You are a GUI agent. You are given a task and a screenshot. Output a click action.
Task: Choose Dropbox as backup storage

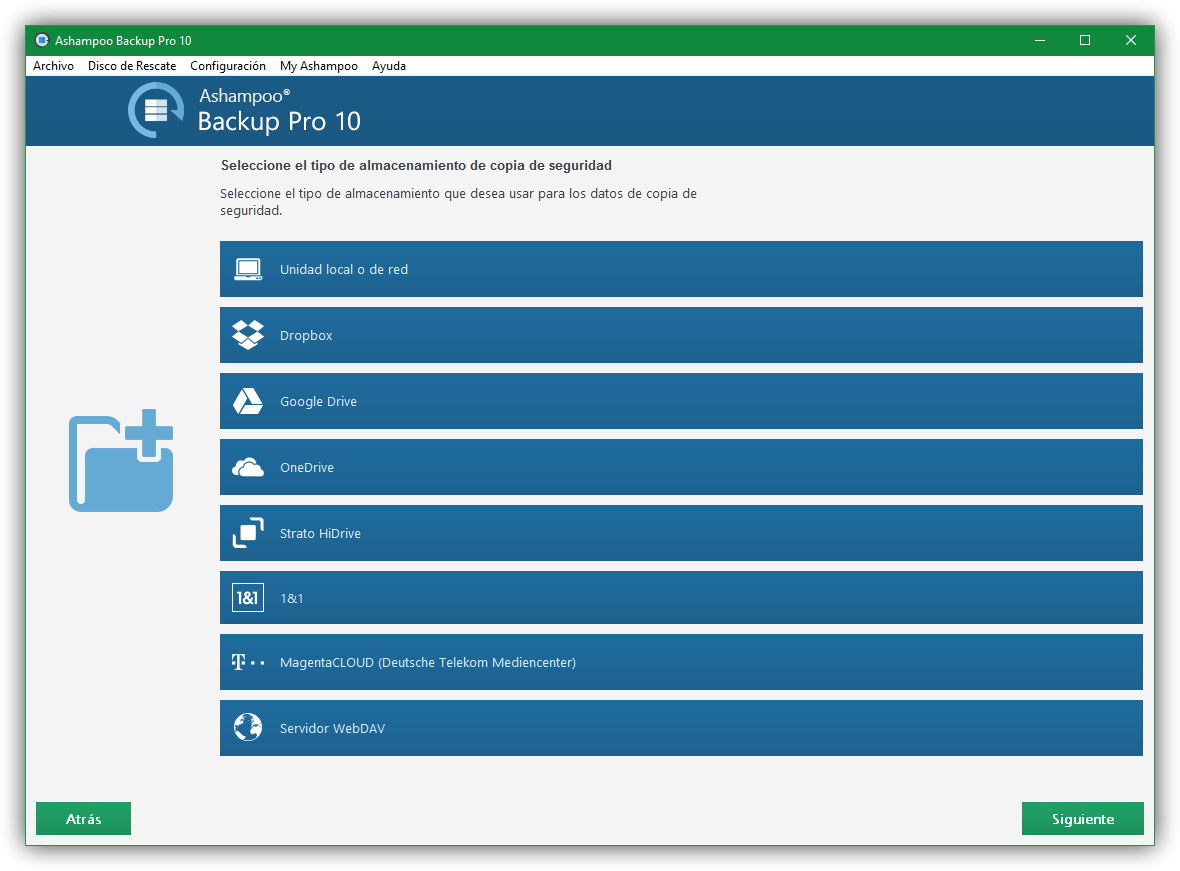(x=681, y=335)
